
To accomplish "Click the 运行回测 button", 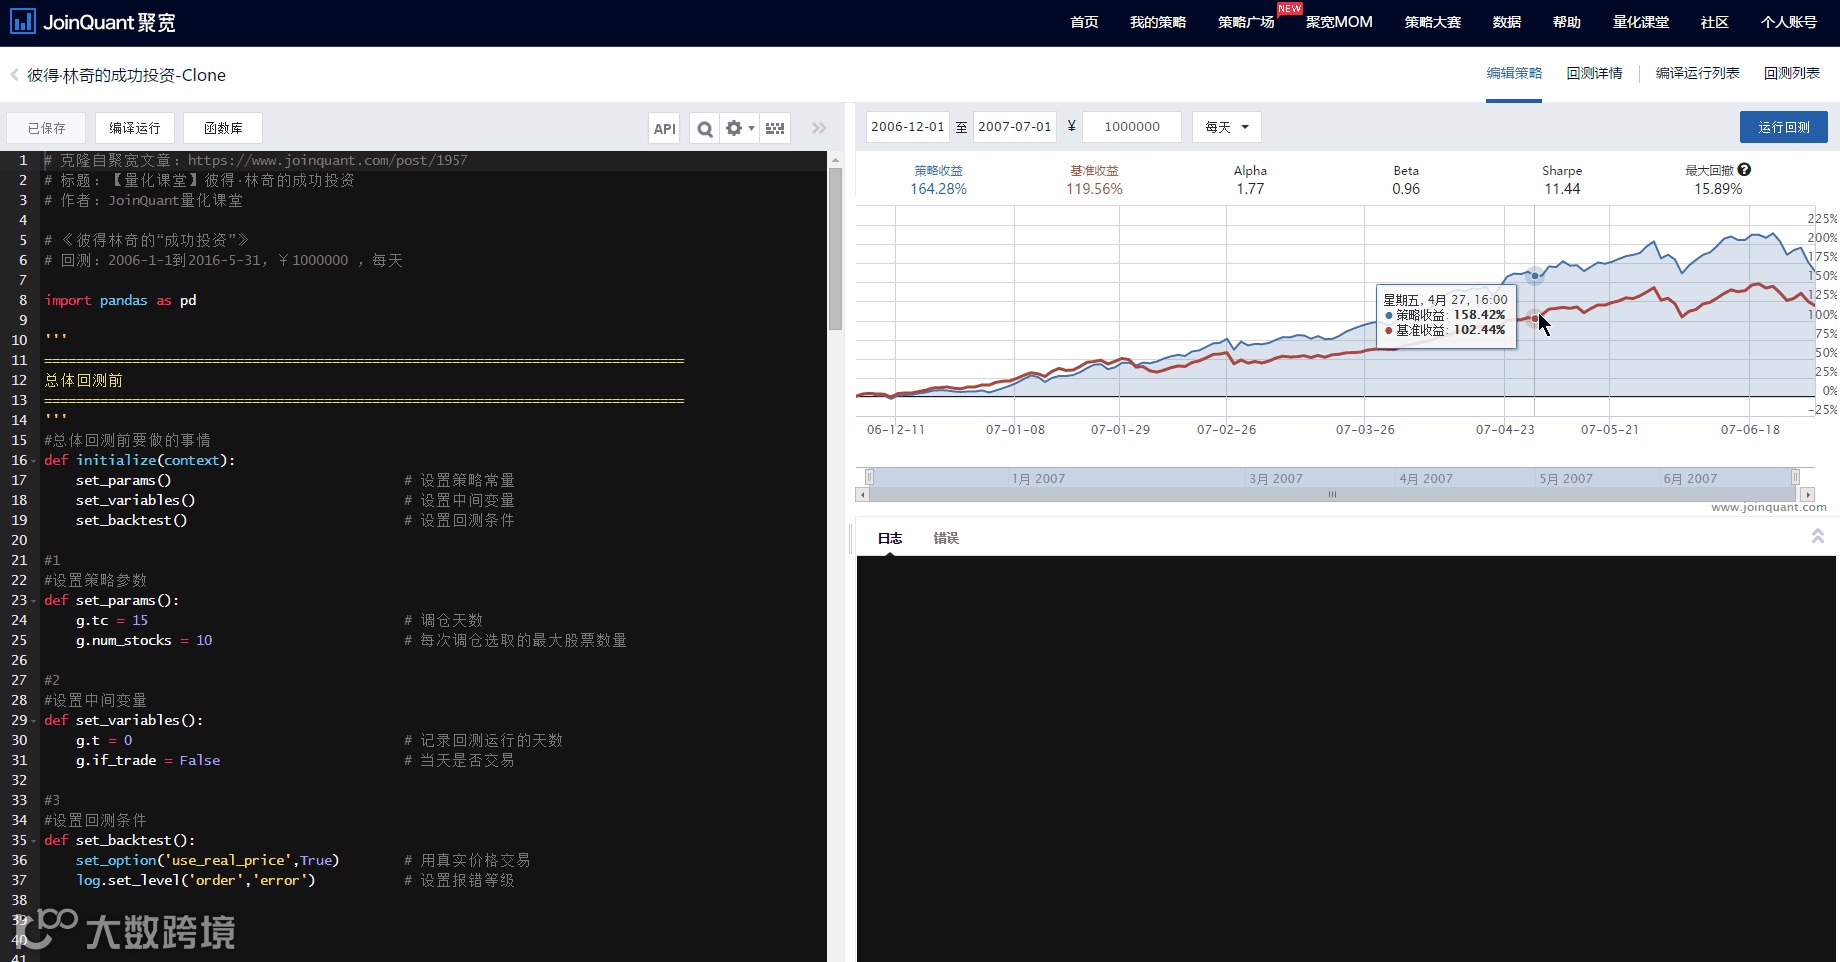I will click(1784, 127).
